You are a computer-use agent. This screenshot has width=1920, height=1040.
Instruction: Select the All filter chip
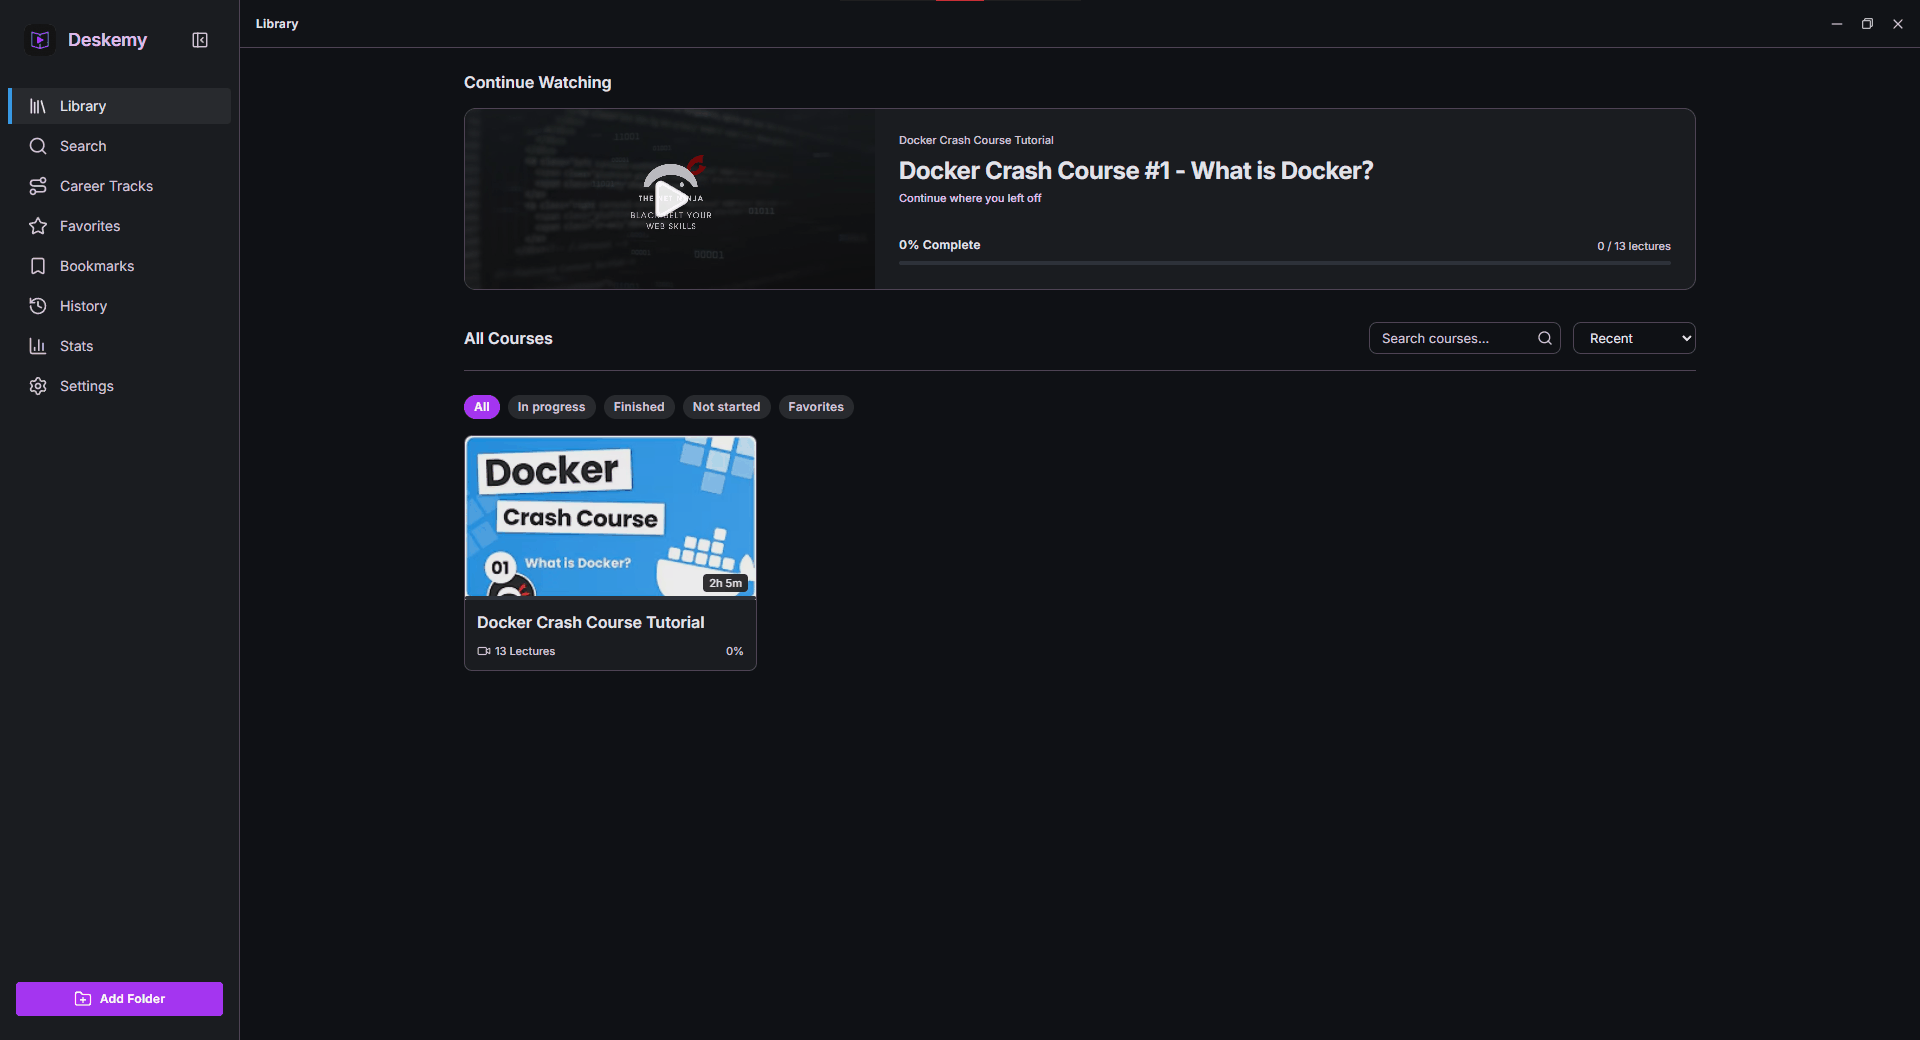coord(482,407)
